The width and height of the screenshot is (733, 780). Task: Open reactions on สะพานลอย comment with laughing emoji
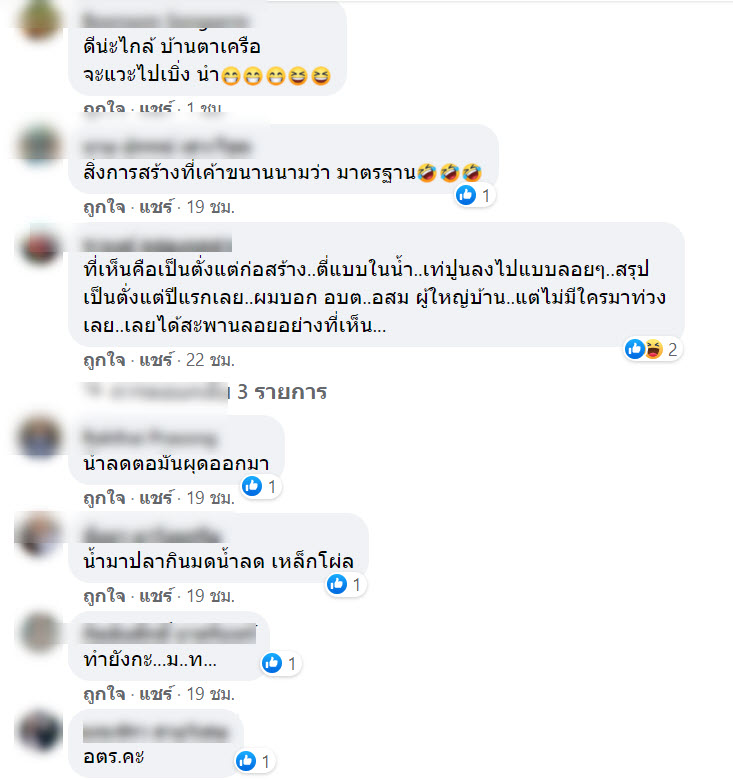point(653,349)
